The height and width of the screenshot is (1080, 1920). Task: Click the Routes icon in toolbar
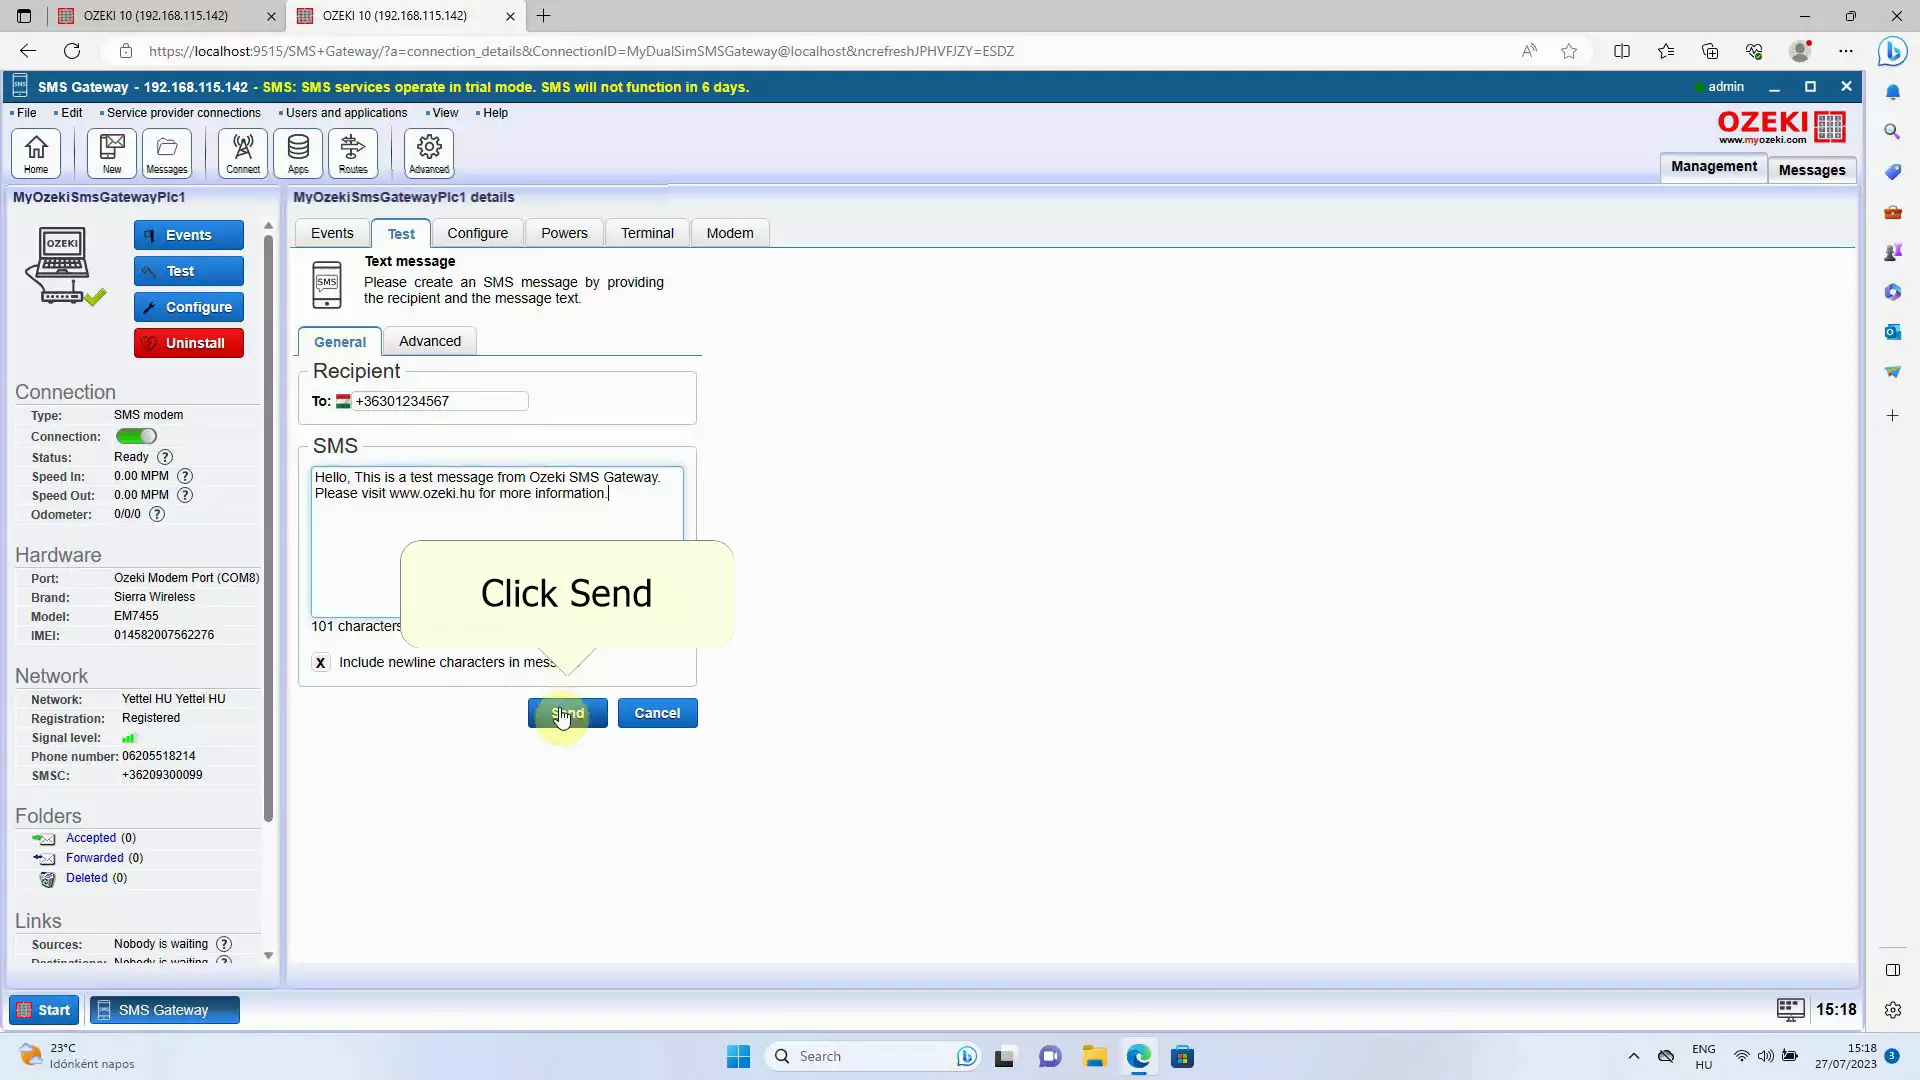point(352,150)
